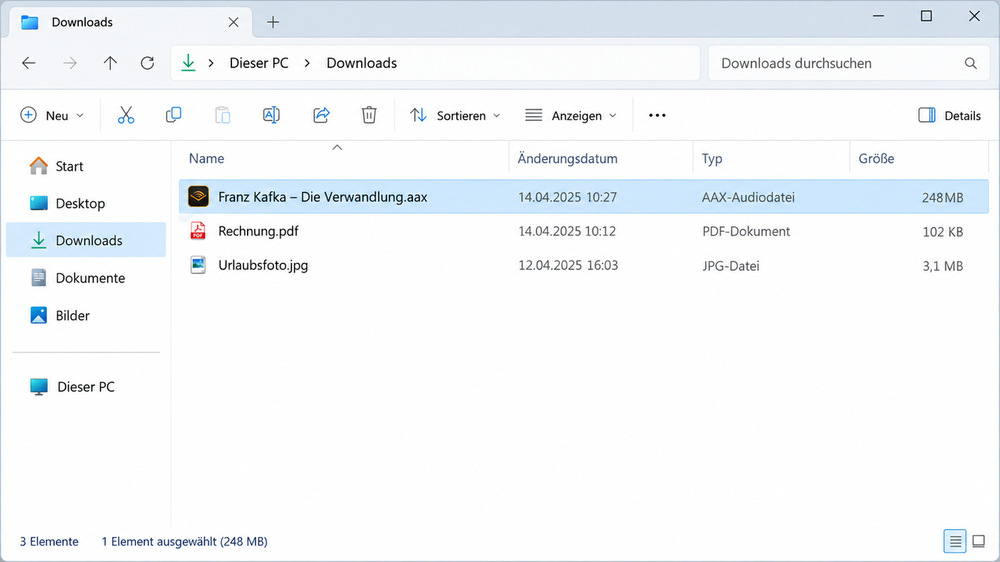Click Dieser PC in the address bar
Image resolution: width=1000 pixels, height=562 pixels.
259,63
